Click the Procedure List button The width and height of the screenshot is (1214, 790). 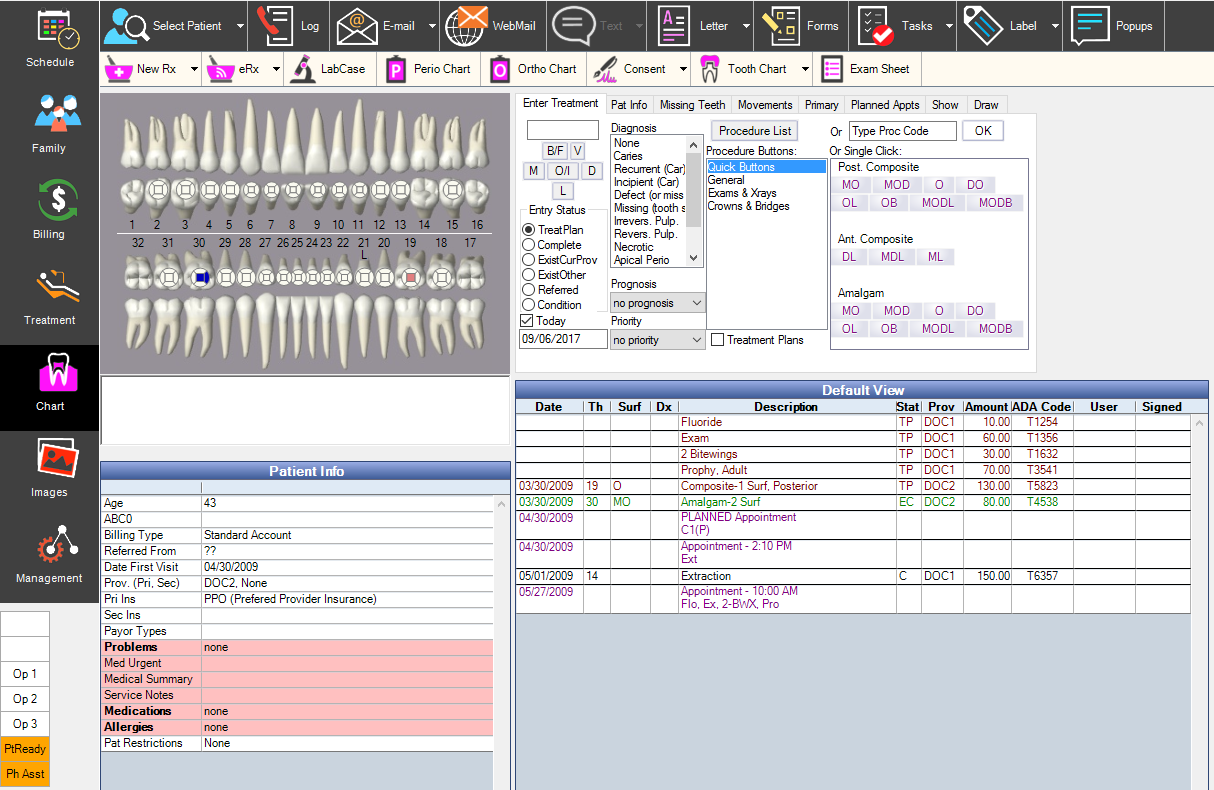pyautogui.click(x=755, y=131)
